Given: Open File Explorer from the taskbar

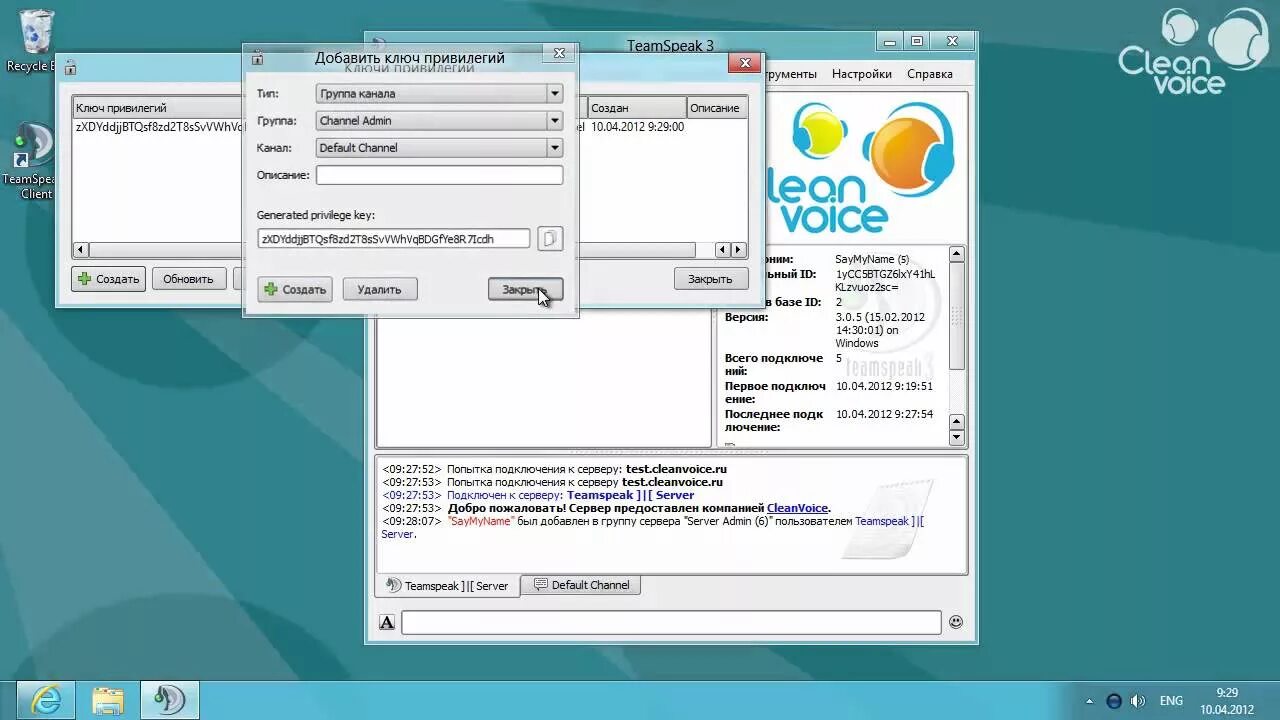Looking at the screenshot, I should 107,700.
